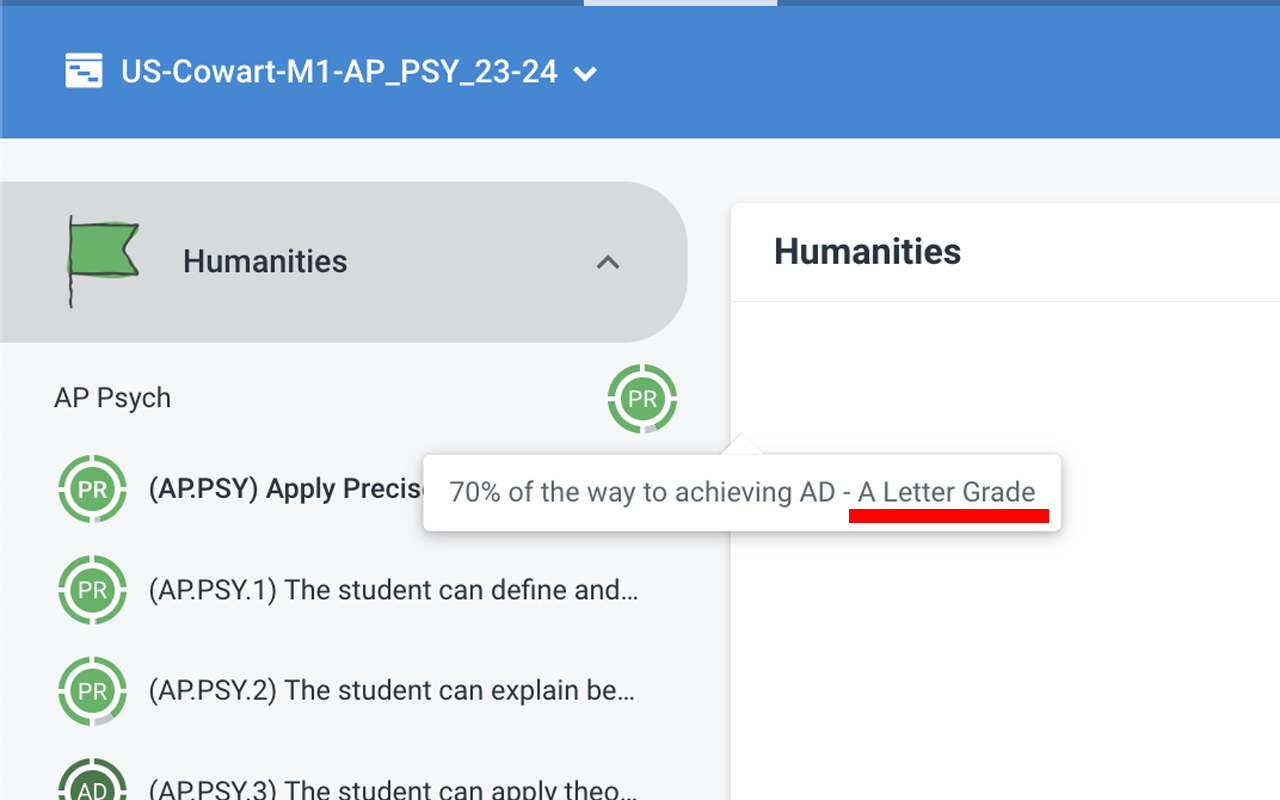Click the light tab indicator at top

click(x=680, y=3)
